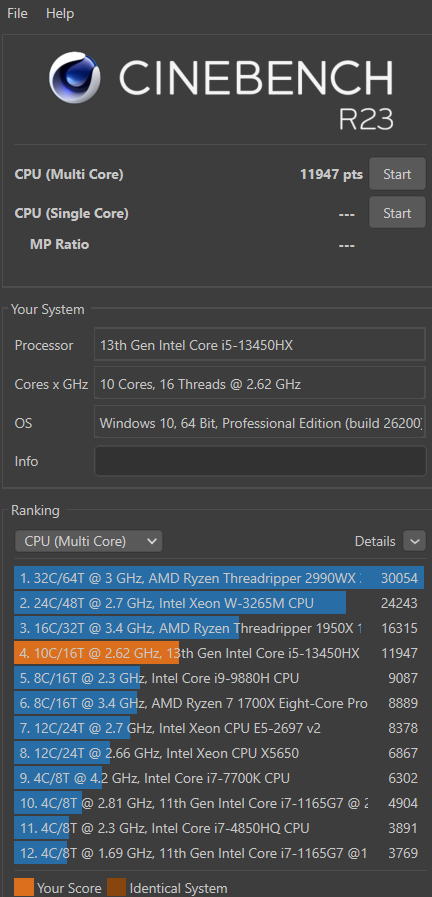Select the orange i5-13450HX ranking row
432x897 pixels.
[x=219, y=653]
